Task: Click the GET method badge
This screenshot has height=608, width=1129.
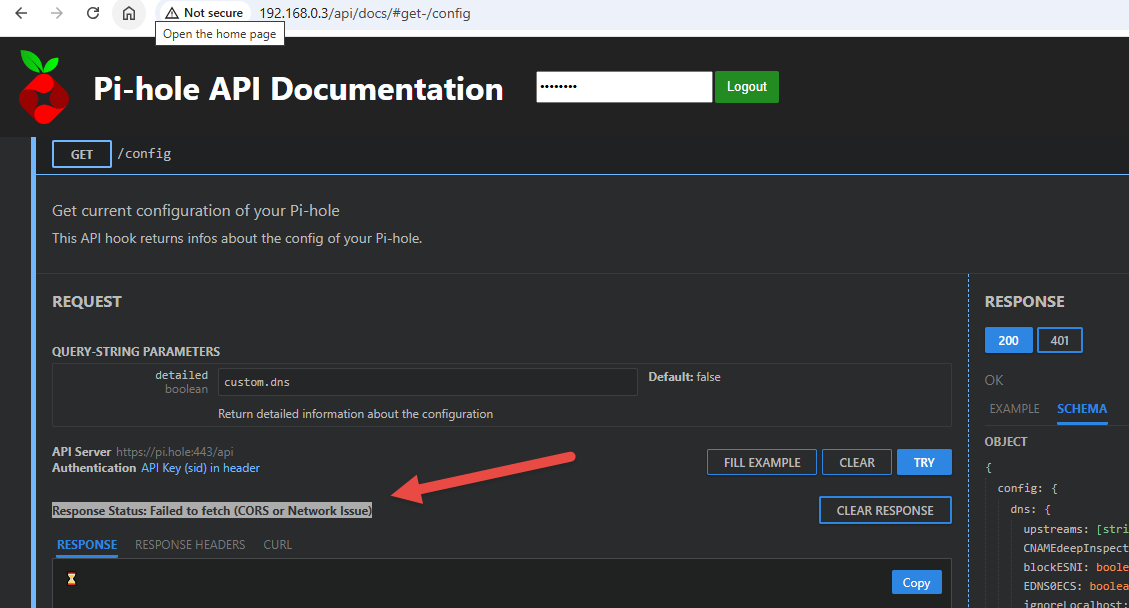Action: (82, 154)
